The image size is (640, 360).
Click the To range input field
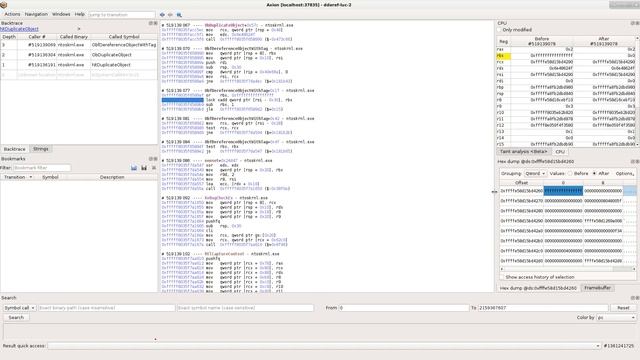tap(543, 308)
